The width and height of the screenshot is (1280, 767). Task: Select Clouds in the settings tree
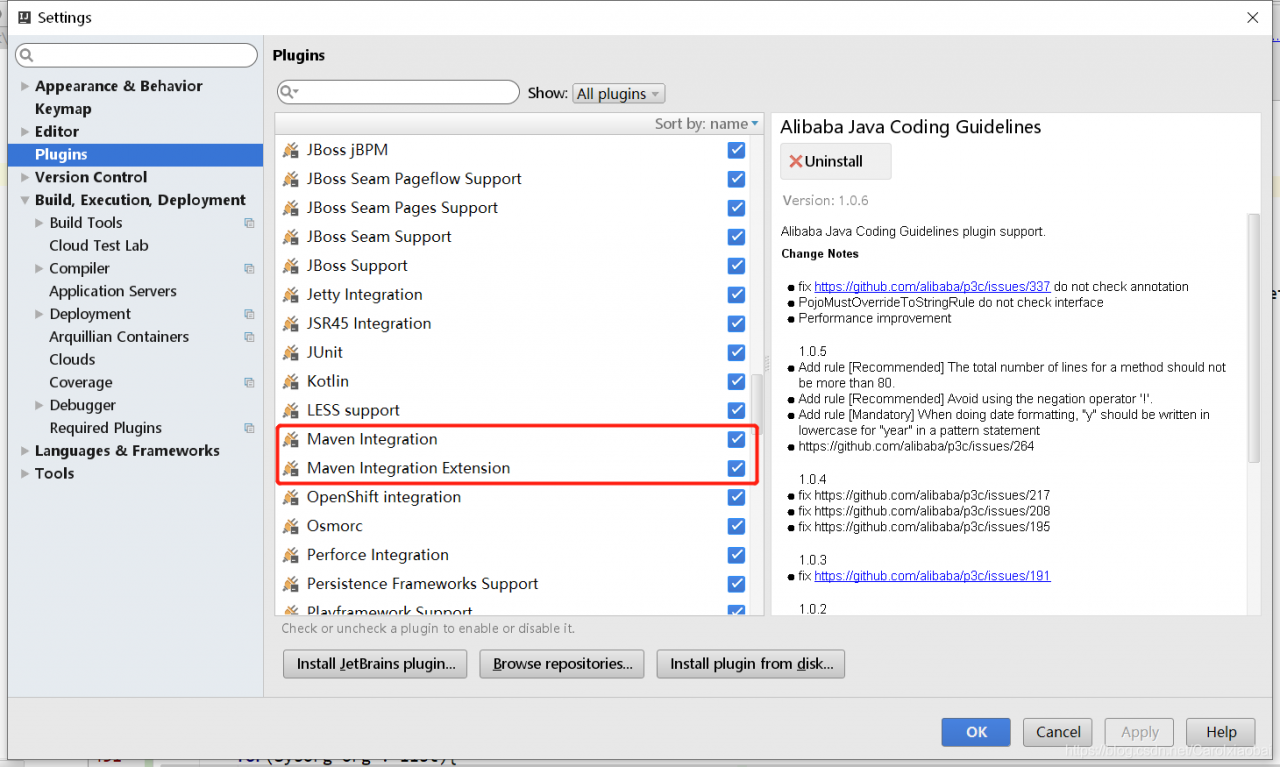pos(72,360)
